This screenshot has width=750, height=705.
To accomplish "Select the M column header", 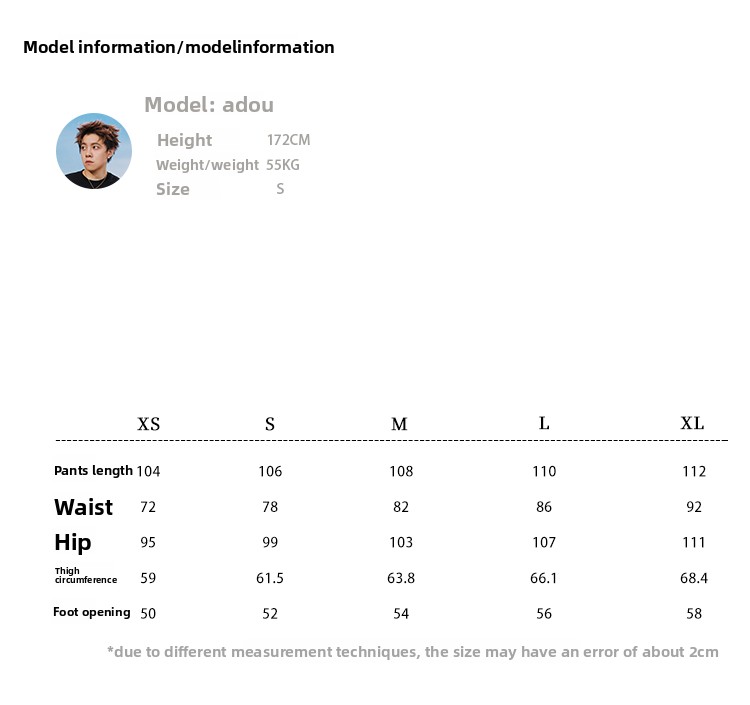I will 399,424.
